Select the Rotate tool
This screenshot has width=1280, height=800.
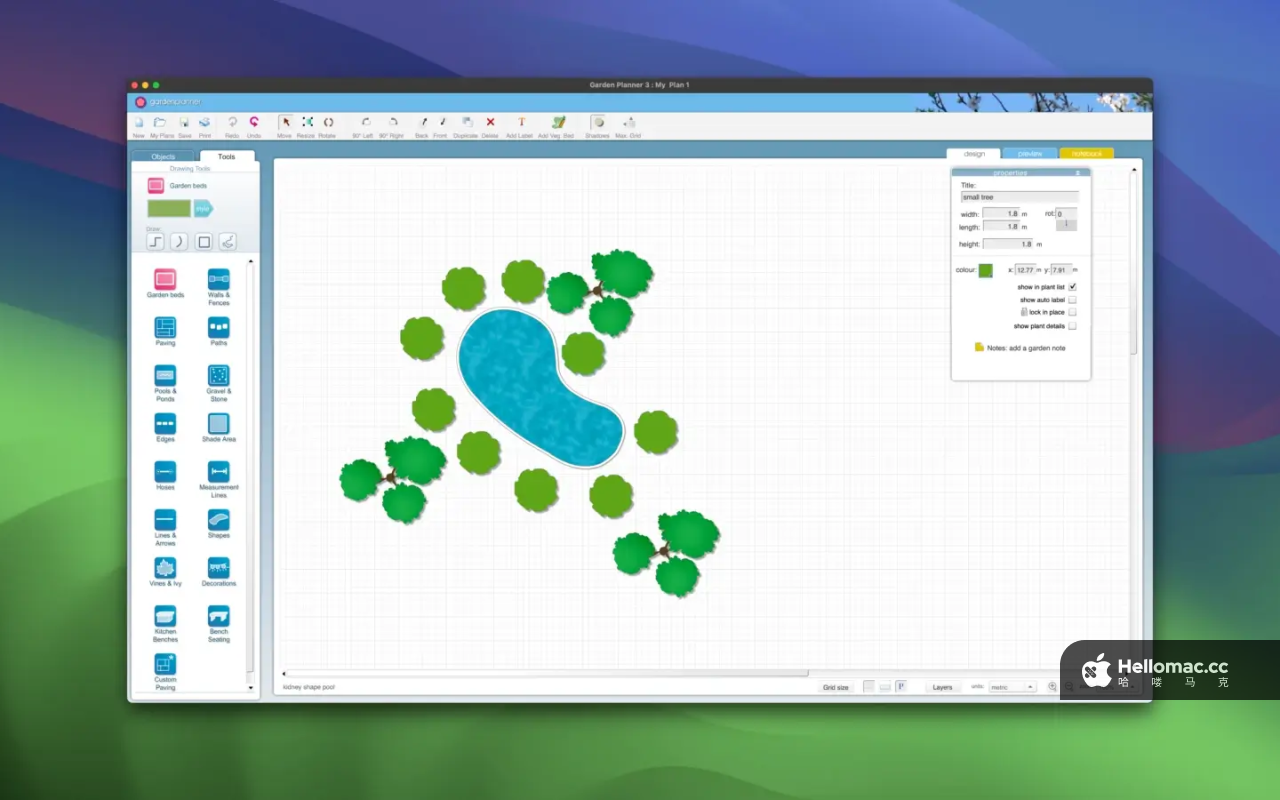[x=328, y=123]
